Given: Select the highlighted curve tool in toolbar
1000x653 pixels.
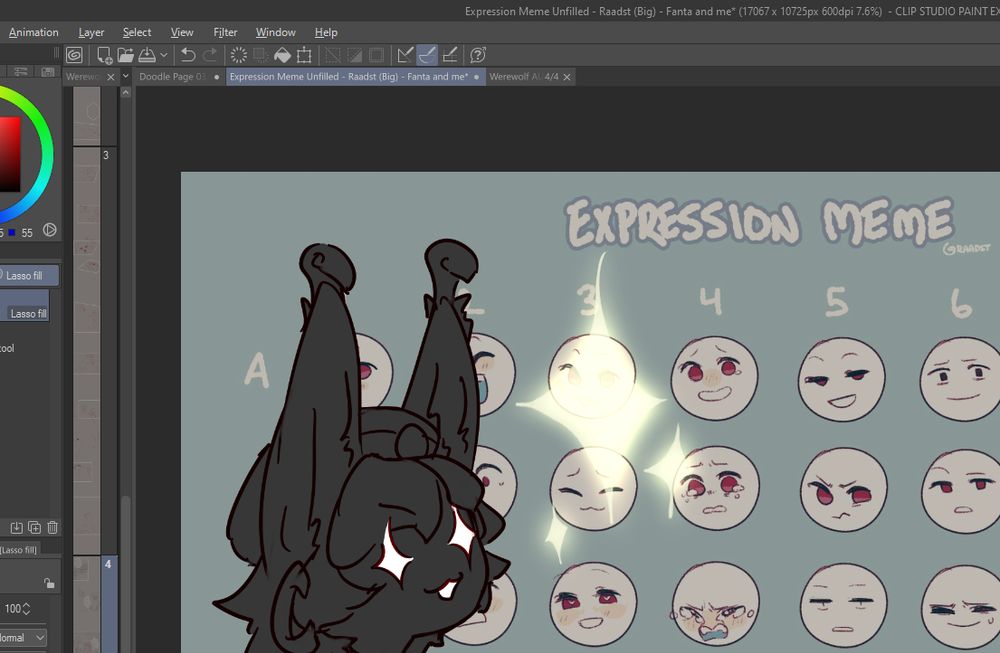Looking at the screenshot, I should [429, 54].
